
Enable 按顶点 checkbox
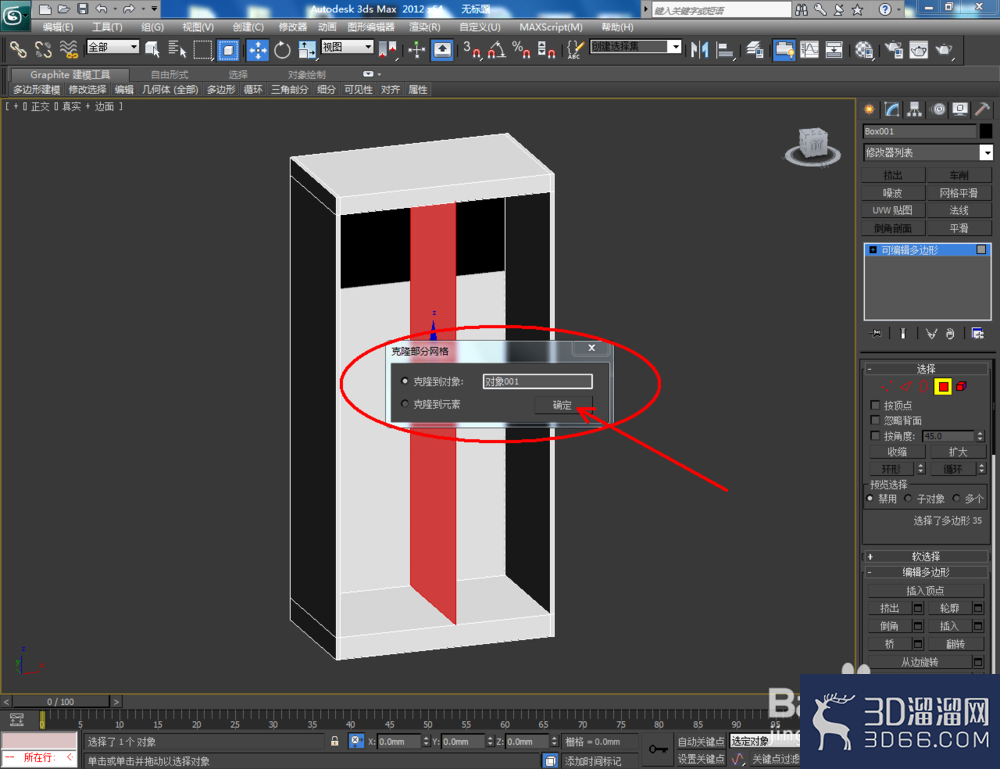pos(875,405)
